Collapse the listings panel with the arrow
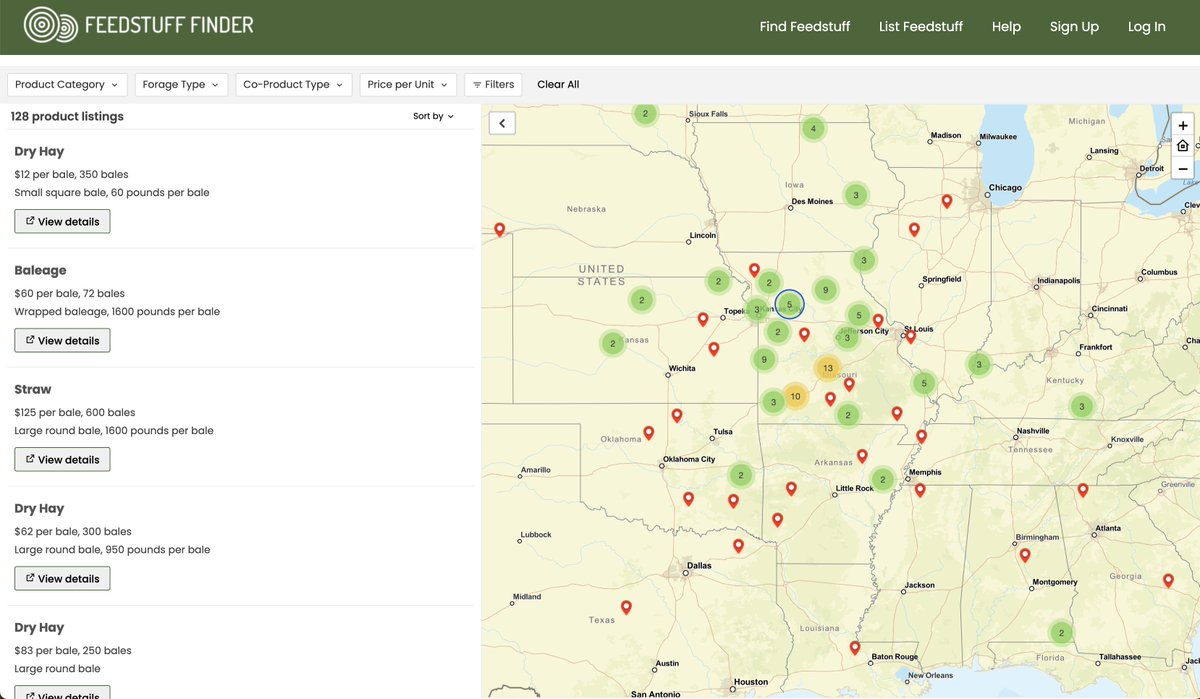Screen dimensions: 1200x699 [502, 123]
